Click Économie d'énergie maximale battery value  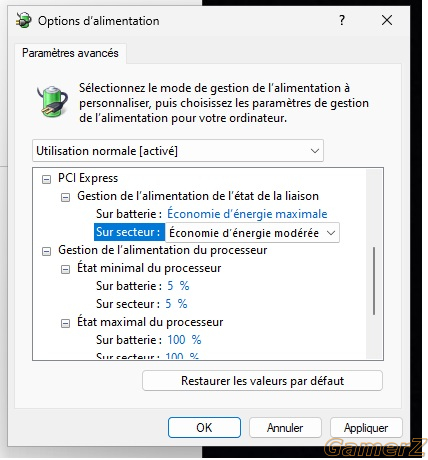click(247, 214)
